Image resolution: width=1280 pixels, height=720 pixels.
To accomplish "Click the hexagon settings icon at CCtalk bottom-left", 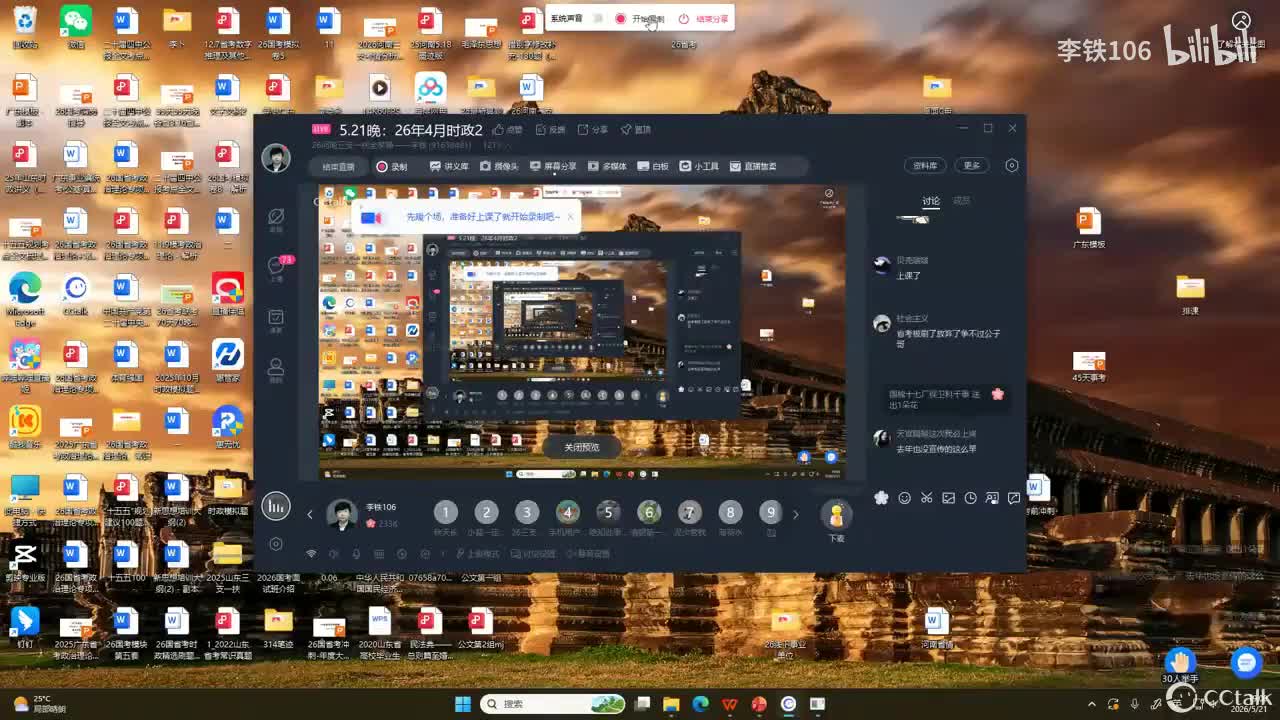I will pos(276,544).
